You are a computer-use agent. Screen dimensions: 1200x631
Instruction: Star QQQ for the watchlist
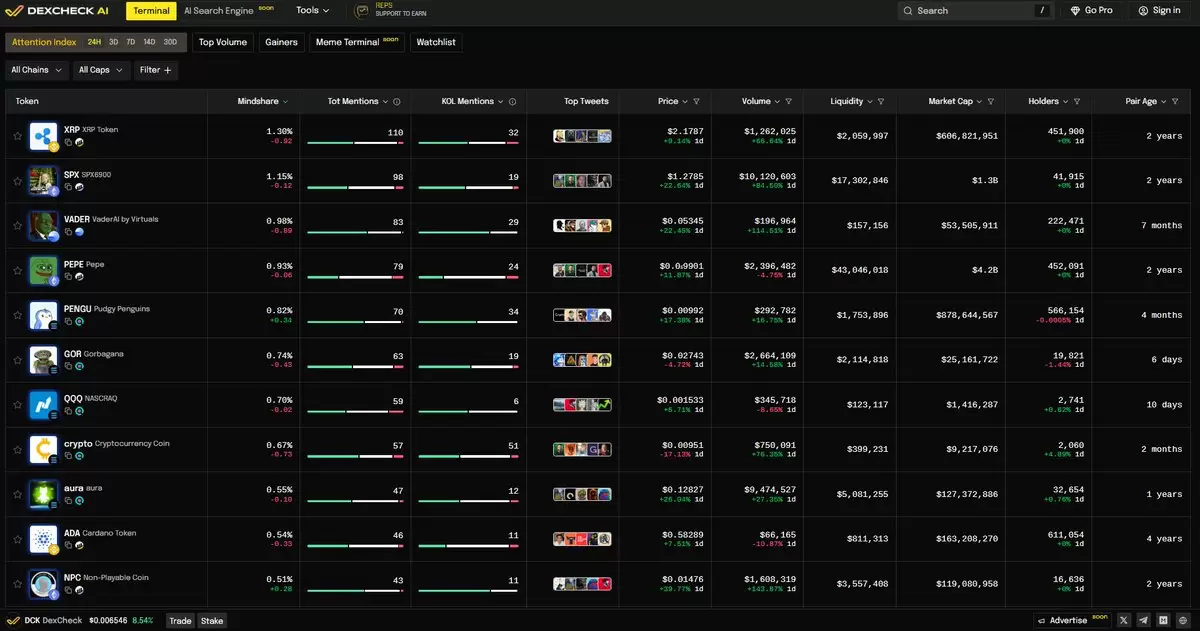point(17,405)
